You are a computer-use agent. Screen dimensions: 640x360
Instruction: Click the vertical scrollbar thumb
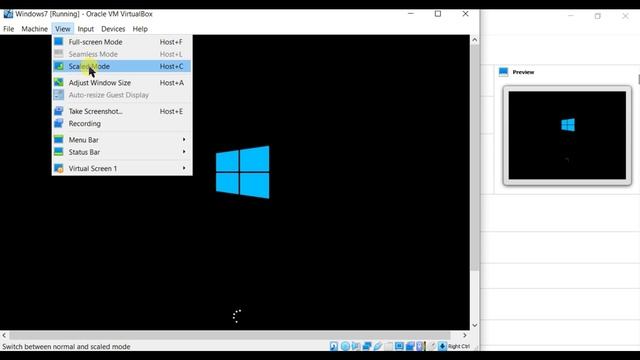pyautogui.click(x=474, y=157)
